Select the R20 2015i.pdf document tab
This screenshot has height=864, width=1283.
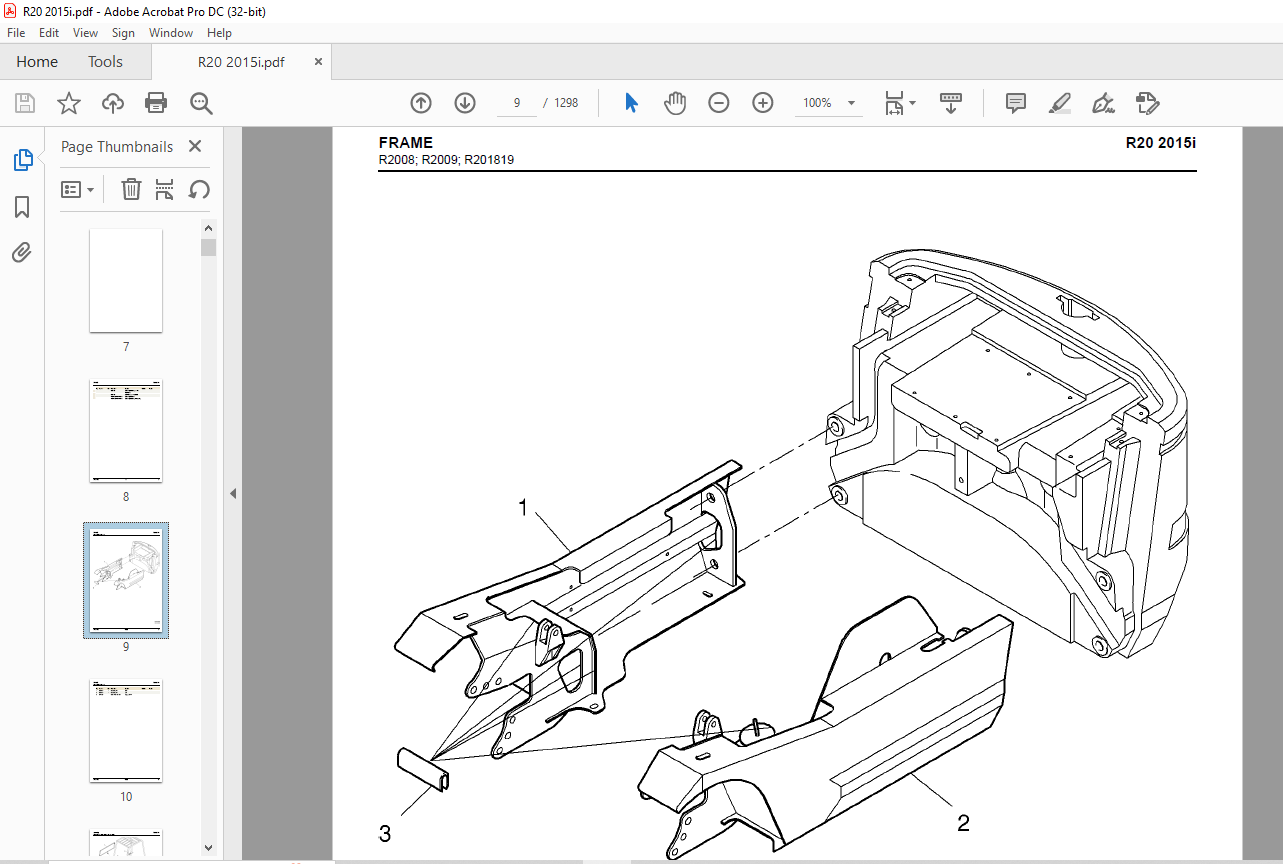tap(241, 62)
